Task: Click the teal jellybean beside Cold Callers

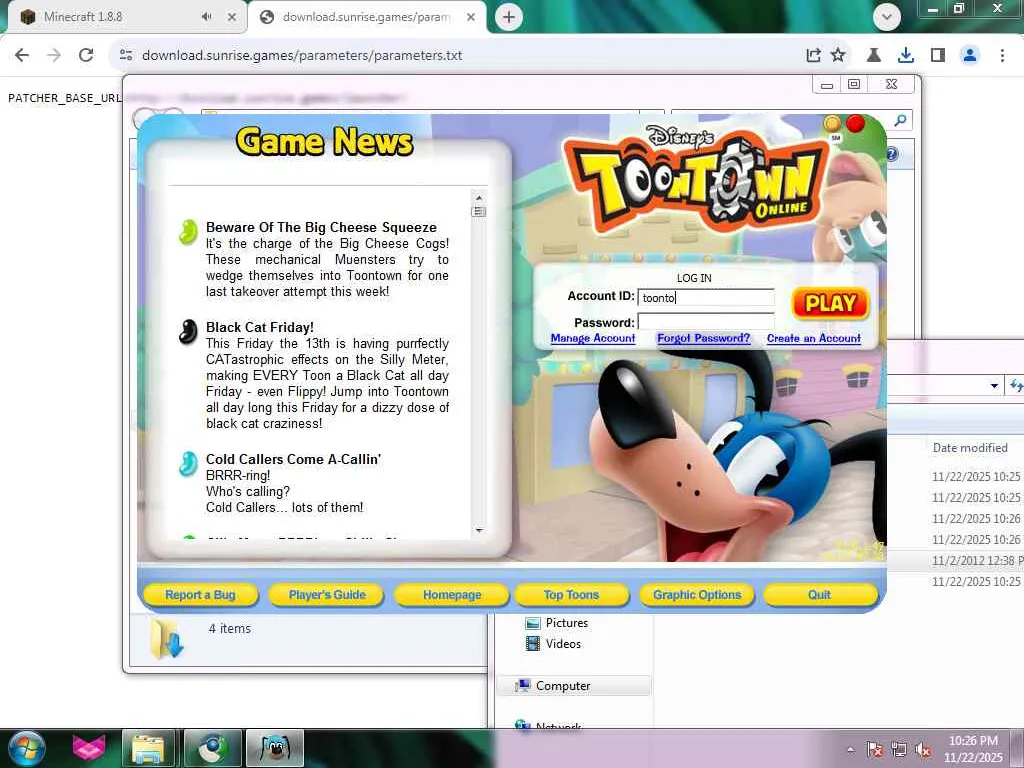Action: pos(188,464)
